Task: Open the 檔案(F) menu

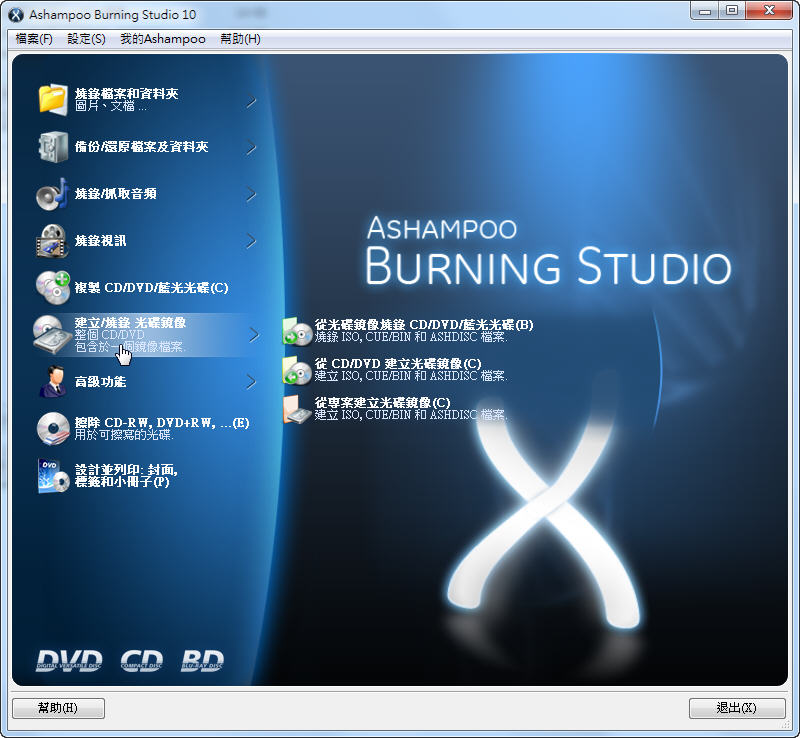Action: click(34, 39)
